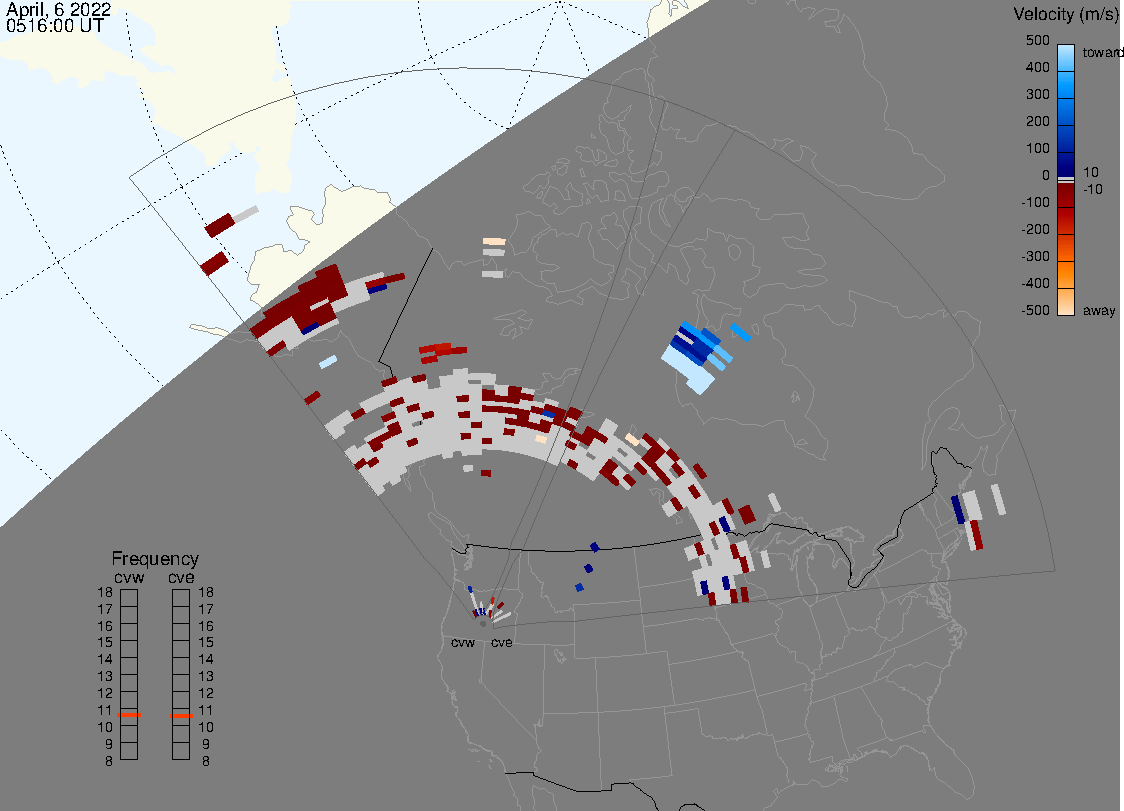1124x811 pixels.
Task: Click the 8 label right of cve bar
Action: coord(206,762)
